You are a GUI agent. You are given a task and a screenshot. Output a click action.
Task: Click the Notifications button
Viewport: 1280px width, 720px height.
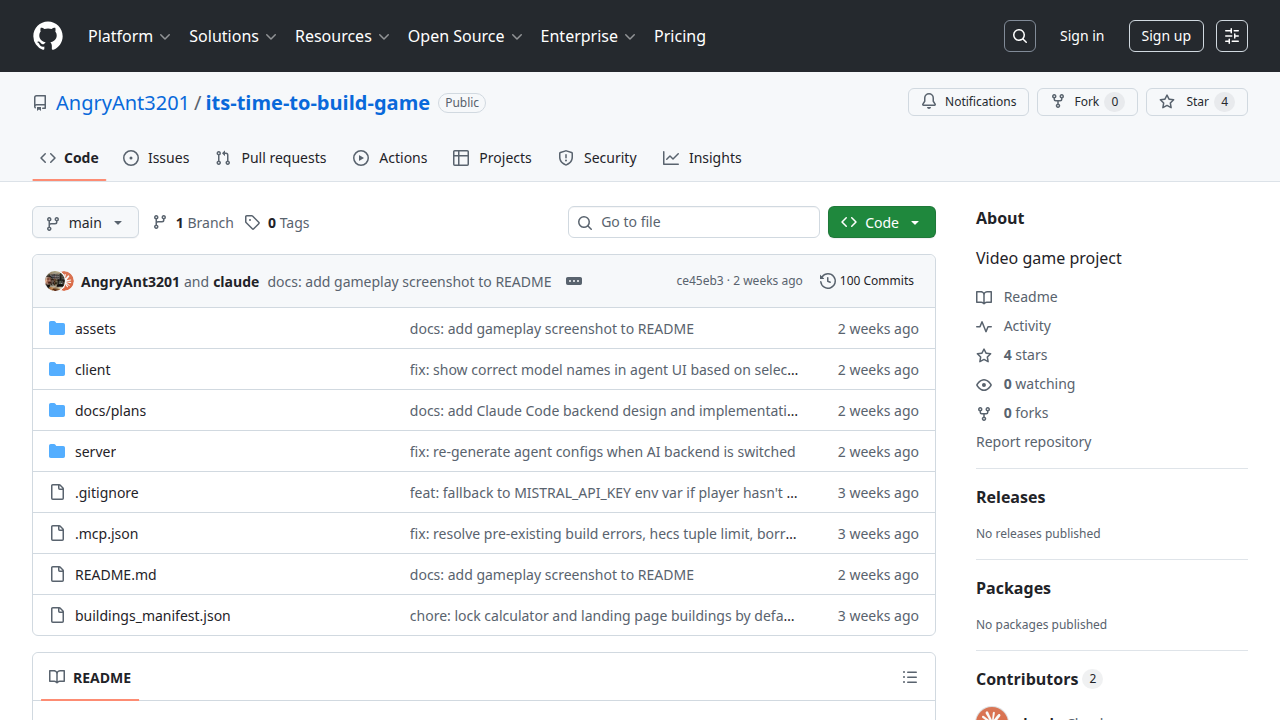[968, 102]
